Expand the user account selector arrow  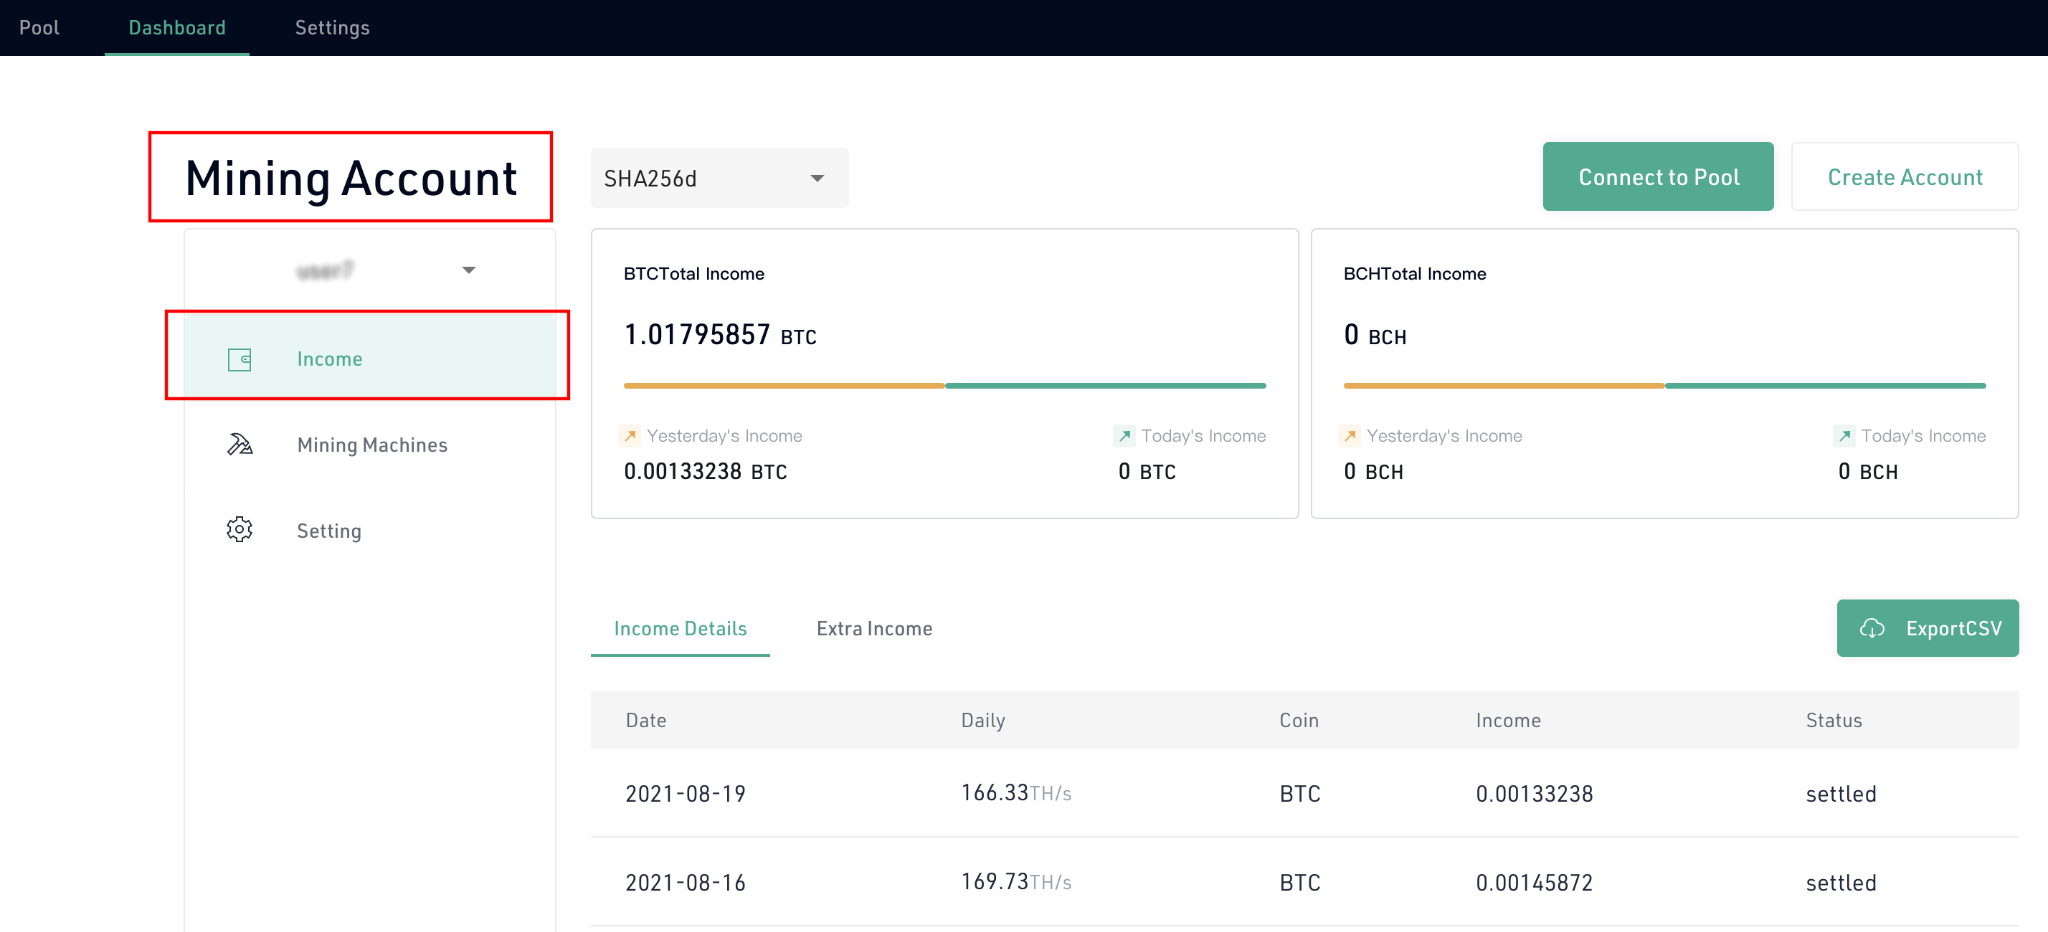pos(469,270)
